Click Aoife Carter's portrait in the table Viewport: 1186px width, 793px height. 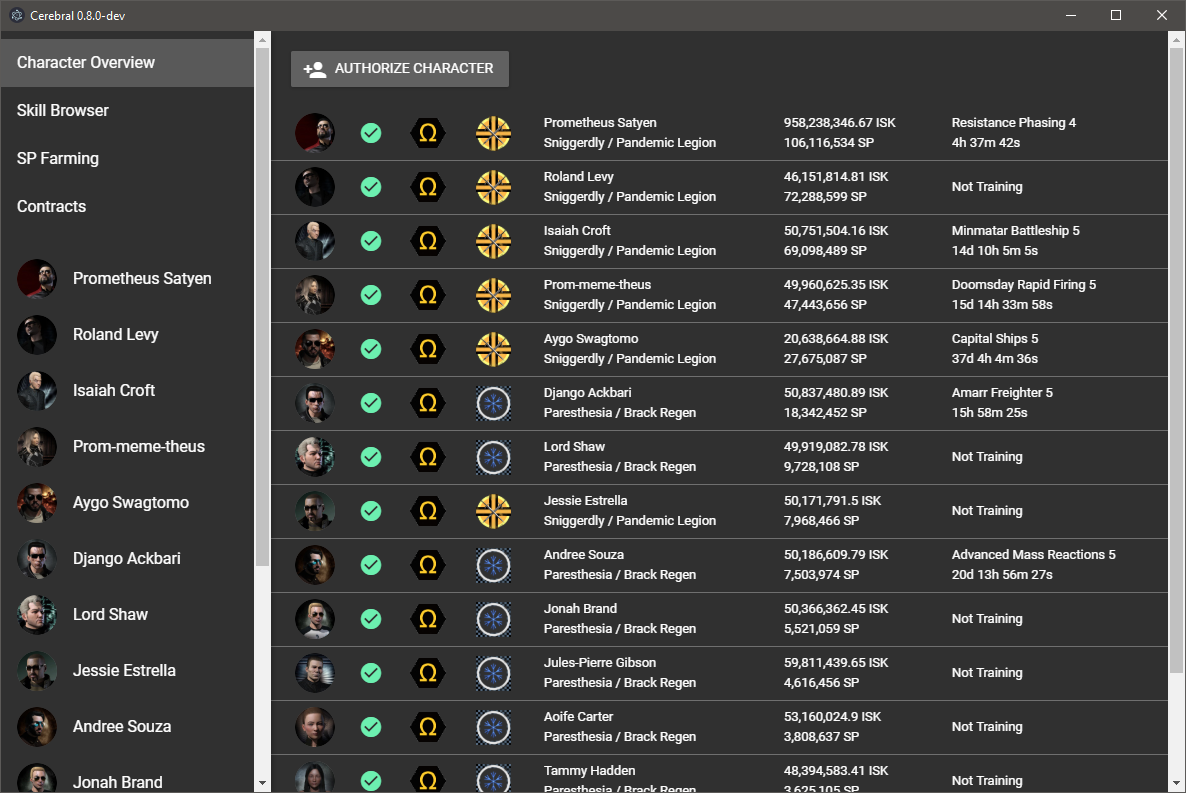315,727
